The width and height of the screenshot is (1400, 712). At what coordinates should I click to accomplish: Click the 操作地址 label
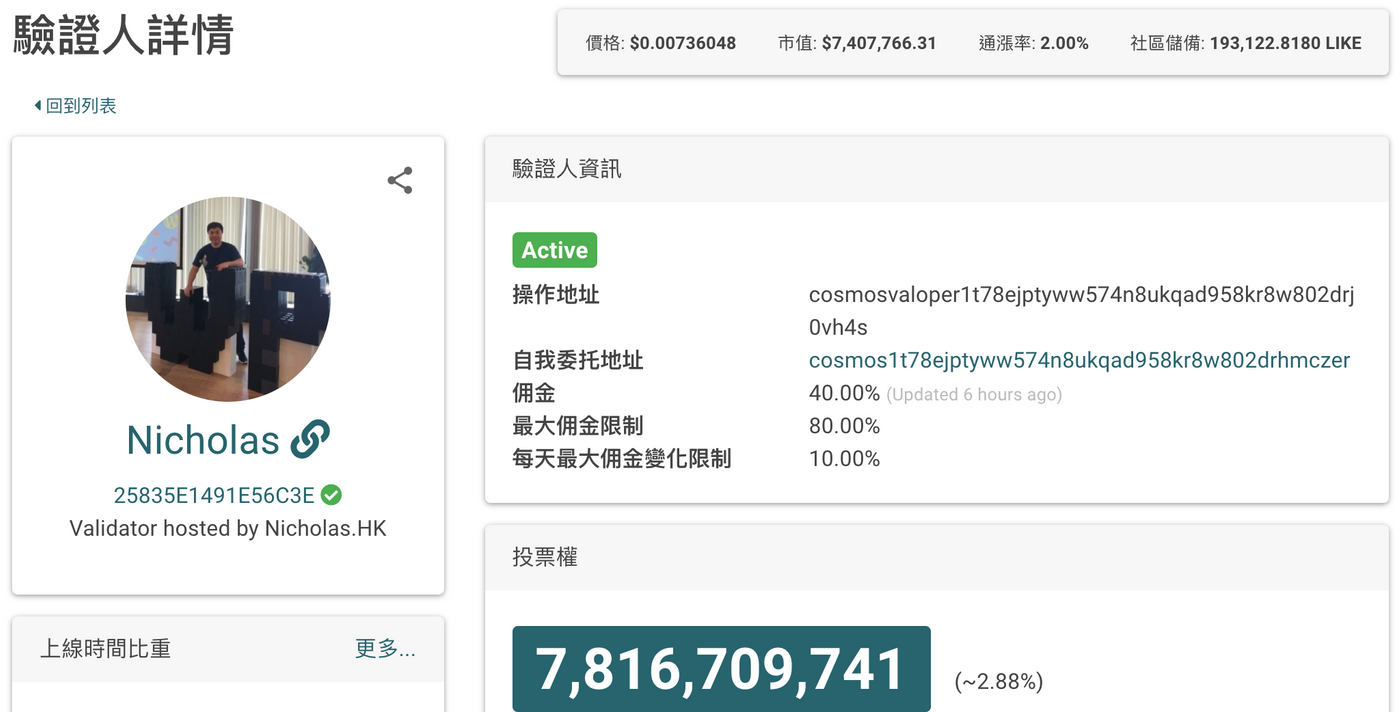tap(556, 295)
